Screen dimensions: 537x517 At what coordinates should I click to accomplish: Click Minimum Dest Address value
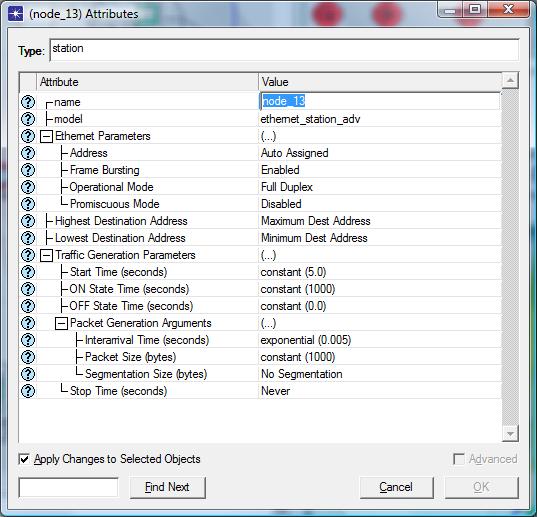click(x=314, y=238)
